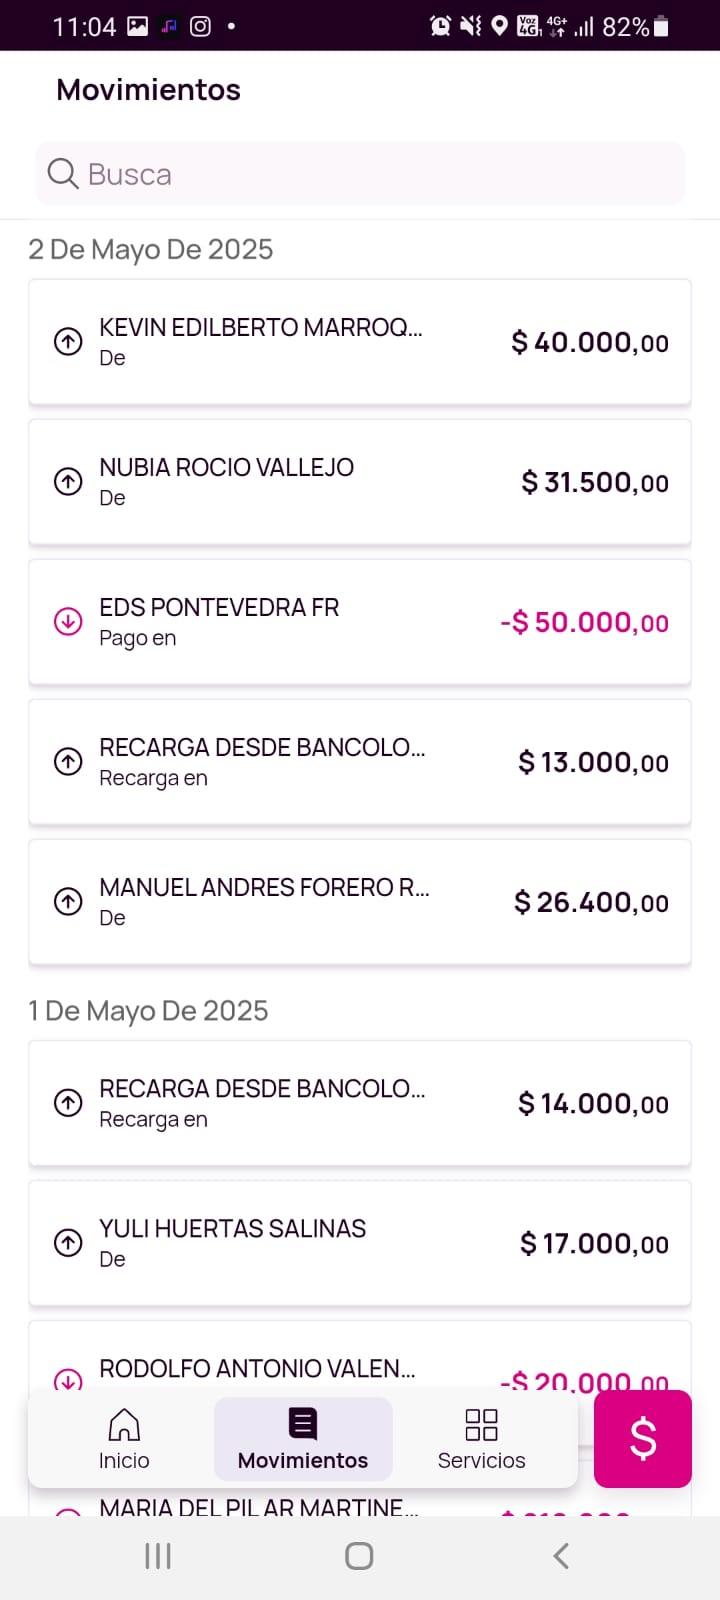Go to Inicio tab
The height and width of the screenshot is (1600, 720).
(x=124, y=1439)
